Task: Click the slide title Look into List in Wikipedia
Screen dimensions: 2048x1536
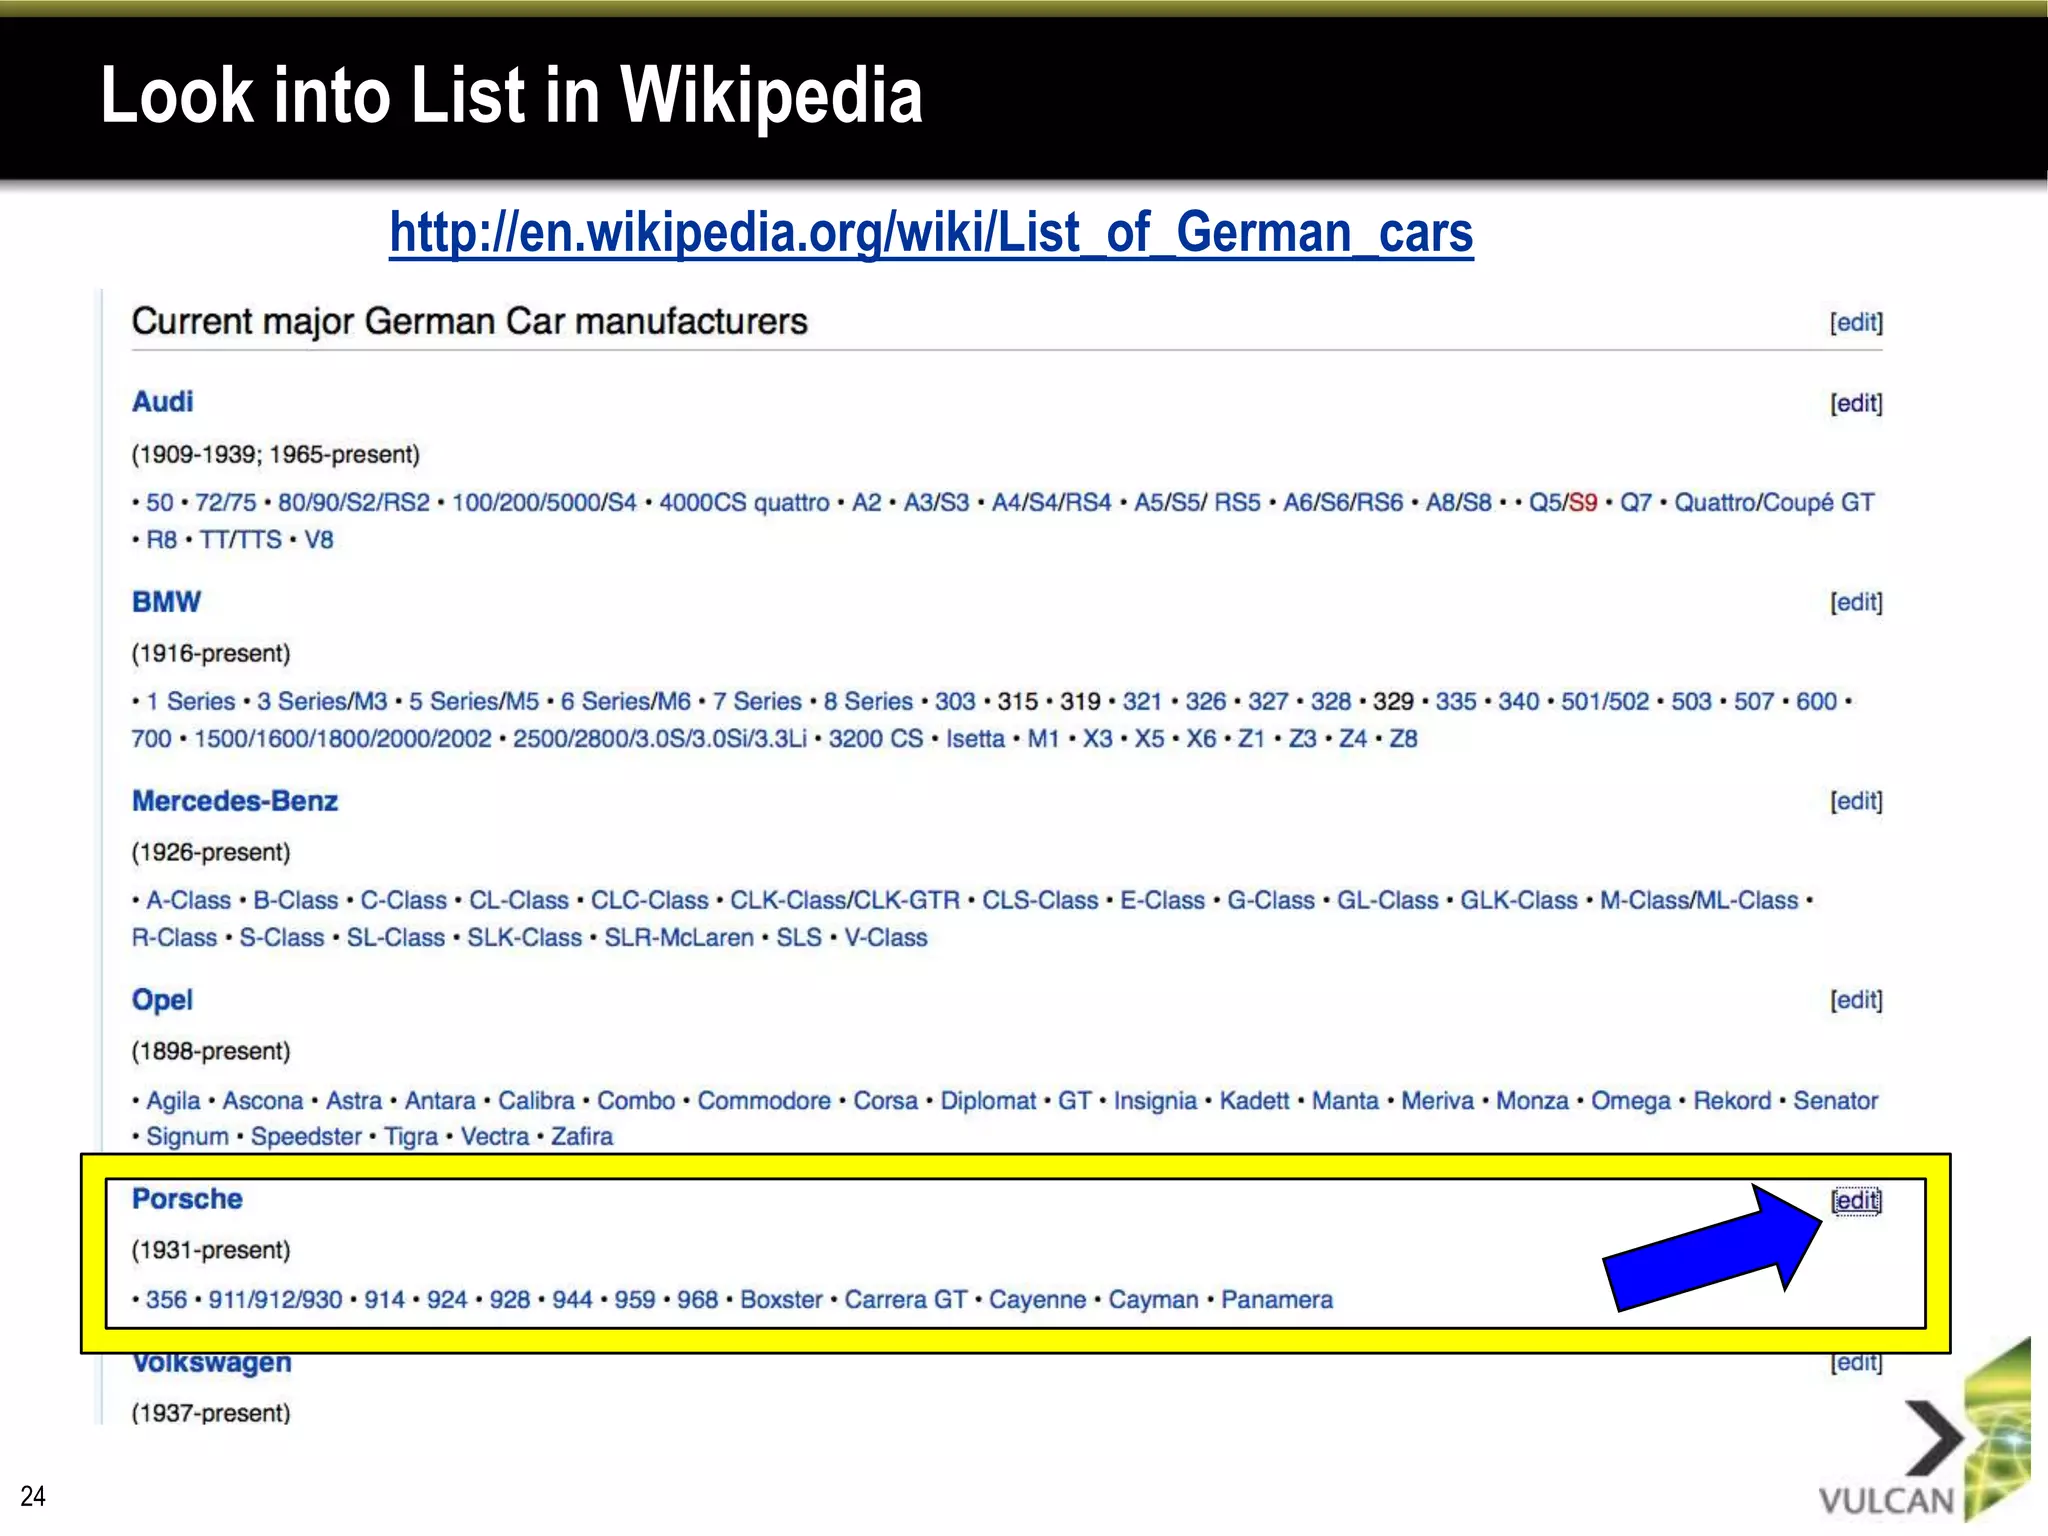Action: point(511,95)
